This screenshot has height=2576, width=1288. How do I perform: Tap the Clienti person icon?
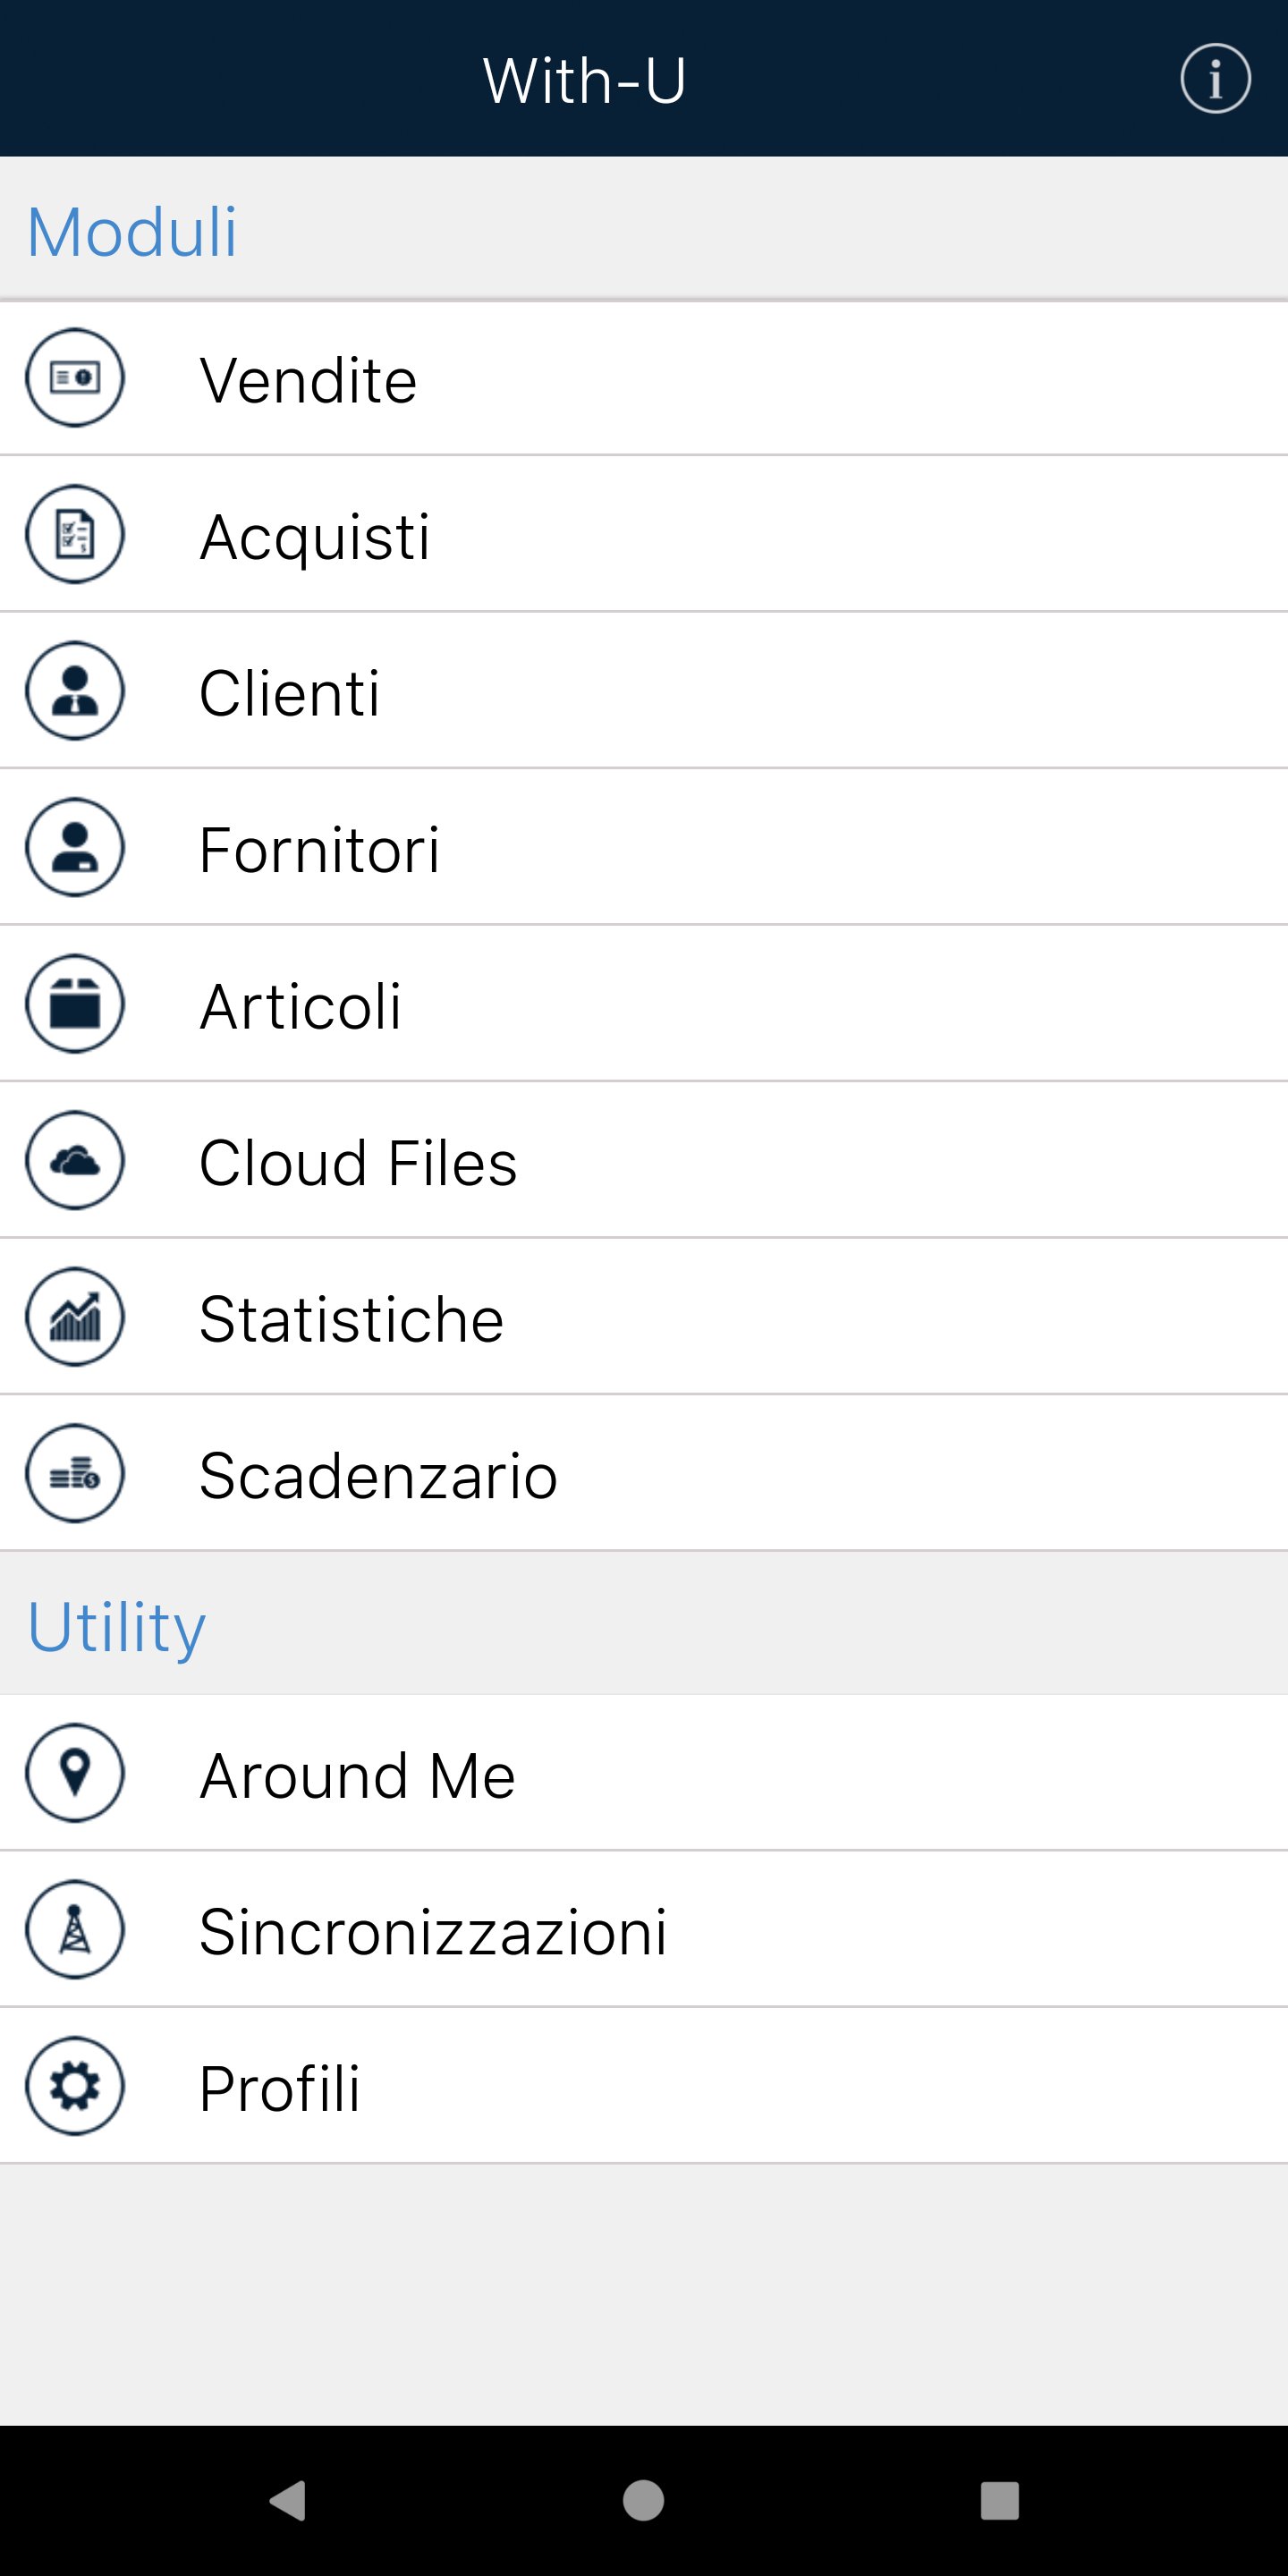pos(75,691)
